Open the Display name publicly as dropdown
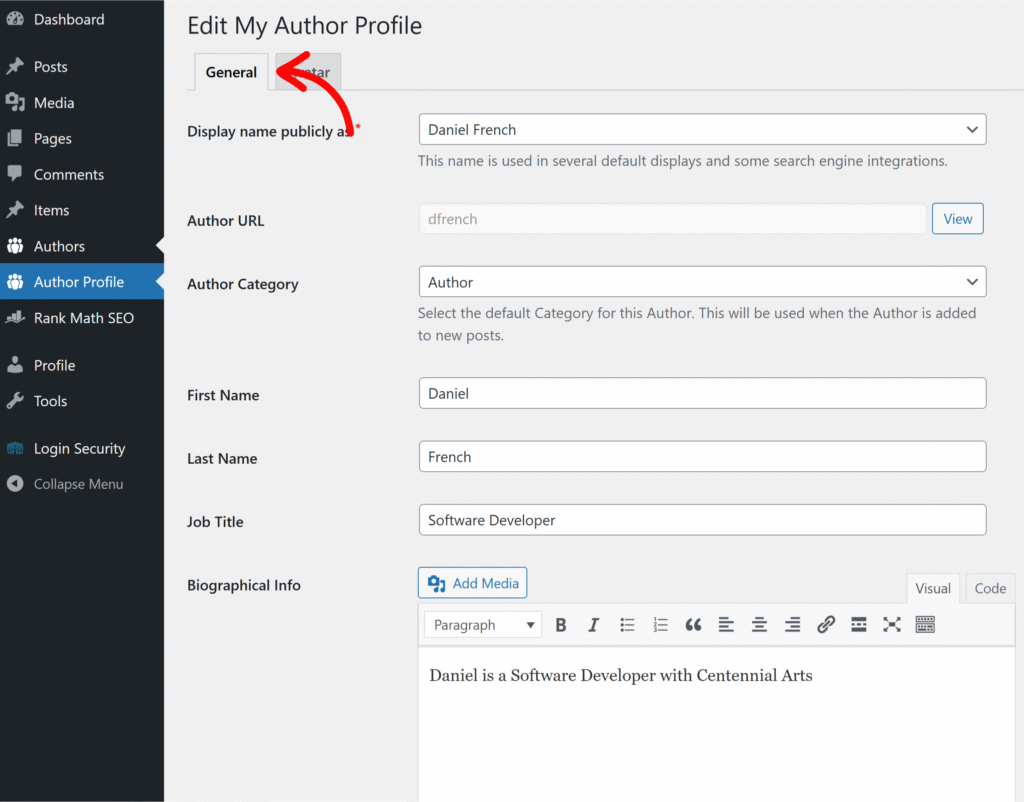The image size is (1024, 802). (x=703, y=129)
